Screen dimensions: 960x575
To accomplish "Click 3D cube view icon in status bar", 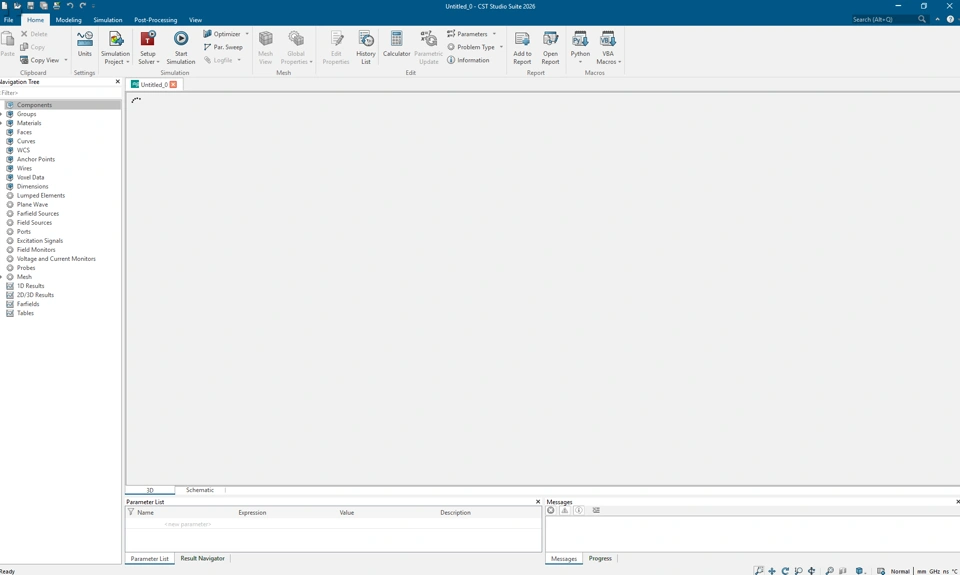I will (x=860, y=571).
